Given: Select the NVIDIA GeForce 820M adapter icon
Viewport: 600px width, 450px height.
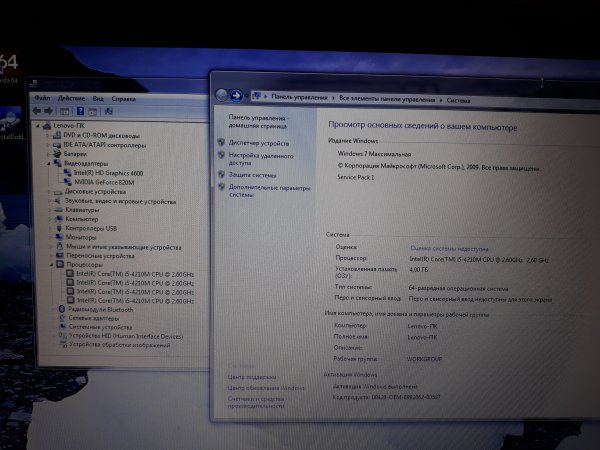Looking at the screenshot, I should 68,182.
